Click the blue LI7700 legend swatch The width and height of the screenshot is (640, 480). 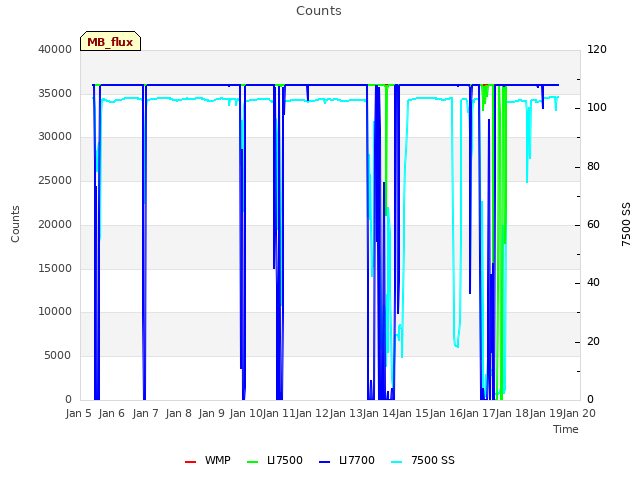(324, 462)
